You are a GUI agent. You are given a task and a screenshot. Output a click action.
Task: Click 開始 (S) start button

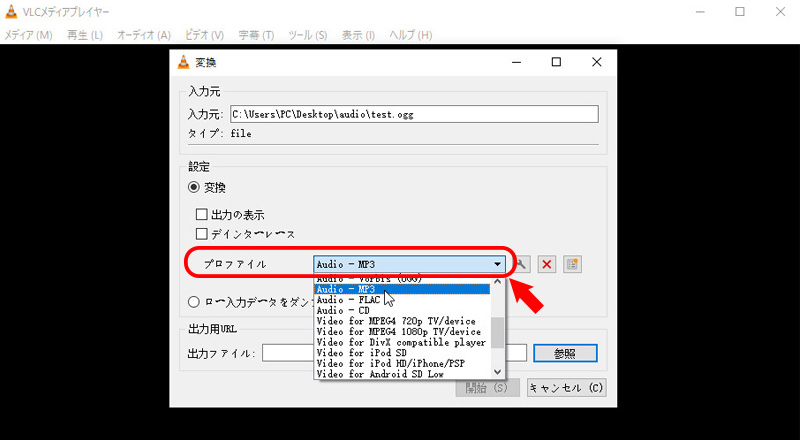click(x=487, y=388)
